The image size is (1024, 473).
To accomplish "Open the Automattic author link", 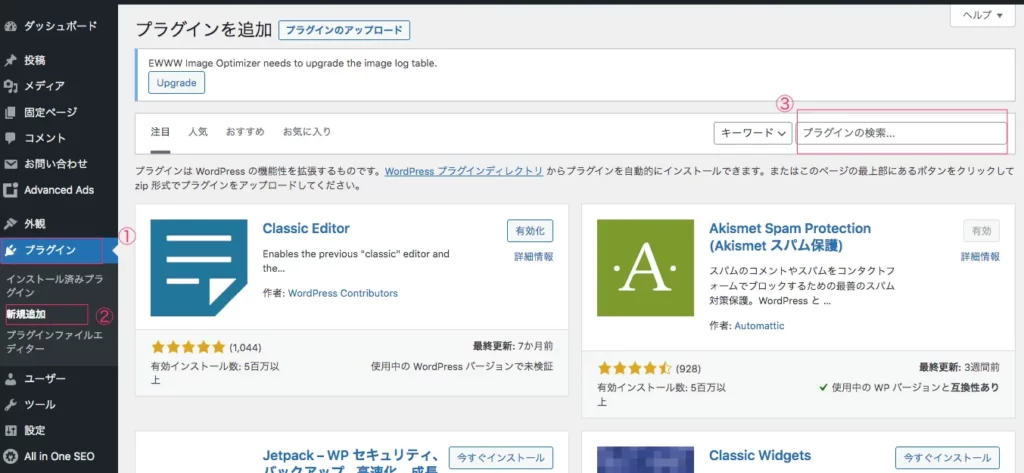I will 760,325.
